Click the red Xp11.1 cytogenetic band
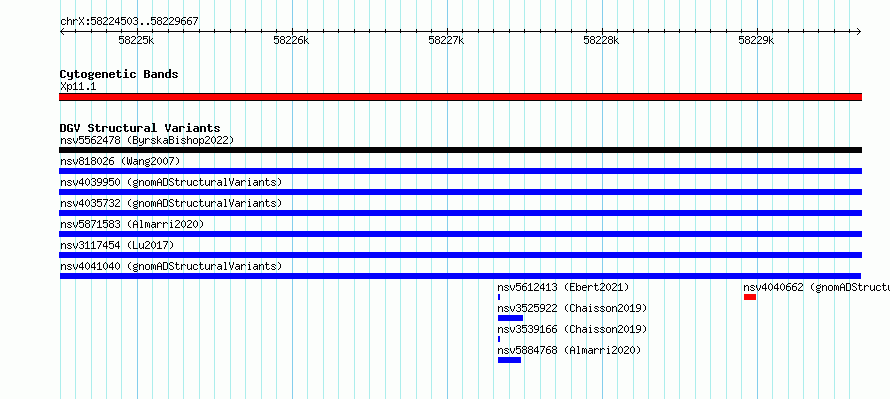Screen dimensions: 890x399 click(460, 97)
